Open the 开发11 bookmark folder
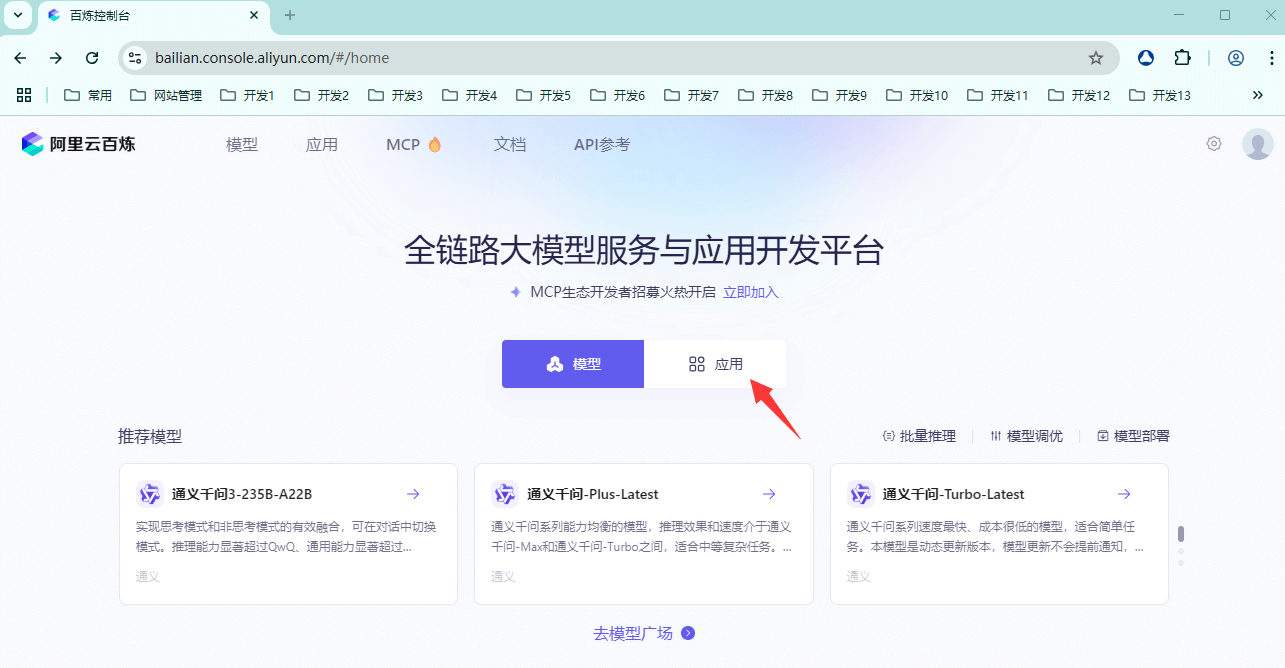This screenshot has height=668, width=1285. pyautogui.click(x=998, y=95)
